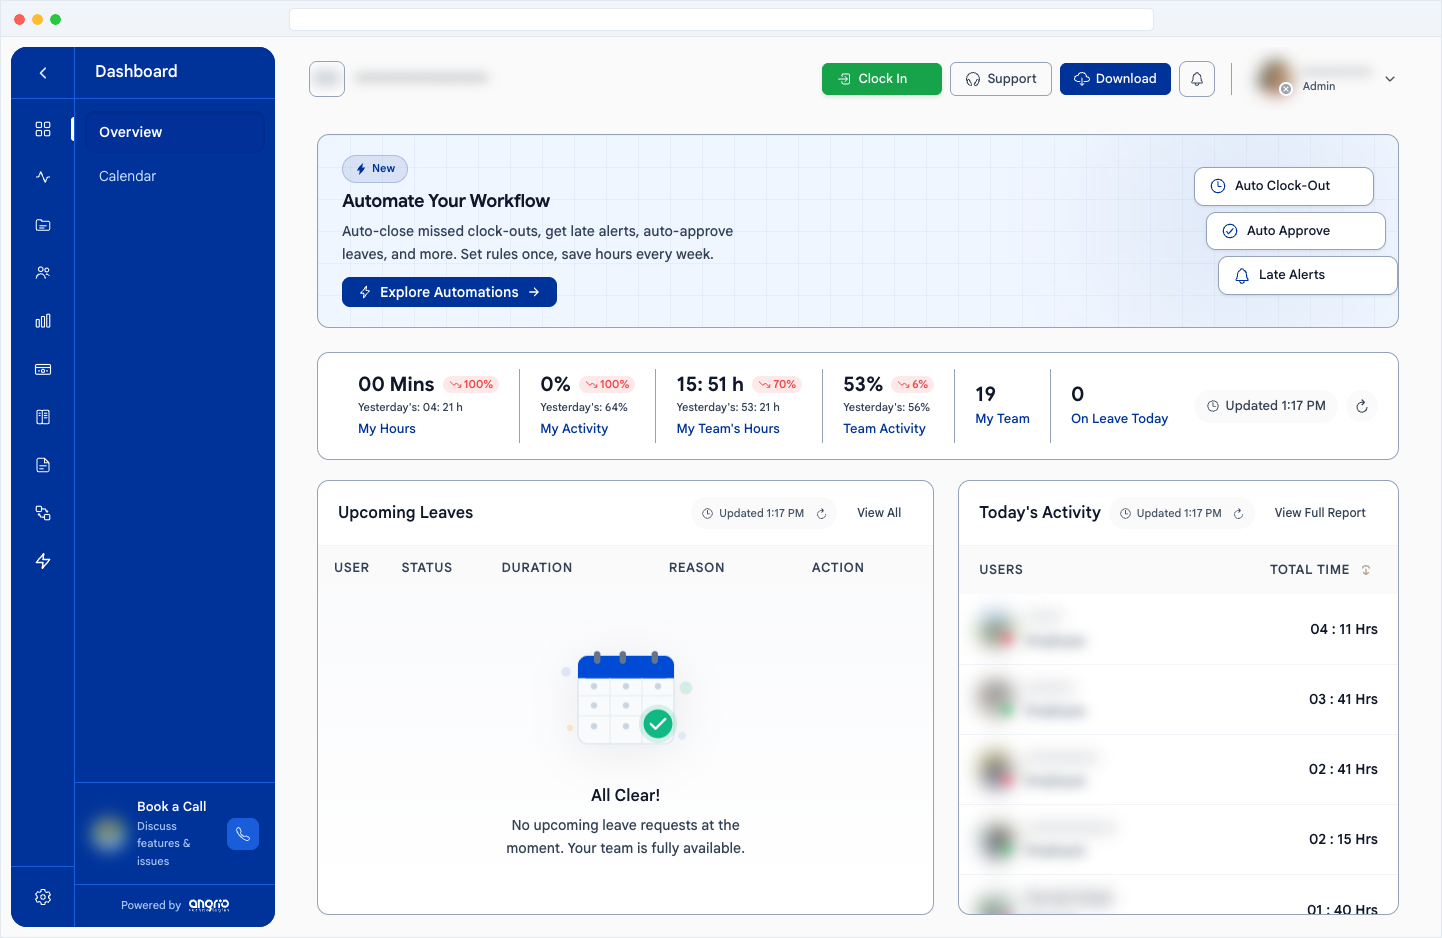
Task: Open the projects folder icon in sidebar
Action: (42, 224)
